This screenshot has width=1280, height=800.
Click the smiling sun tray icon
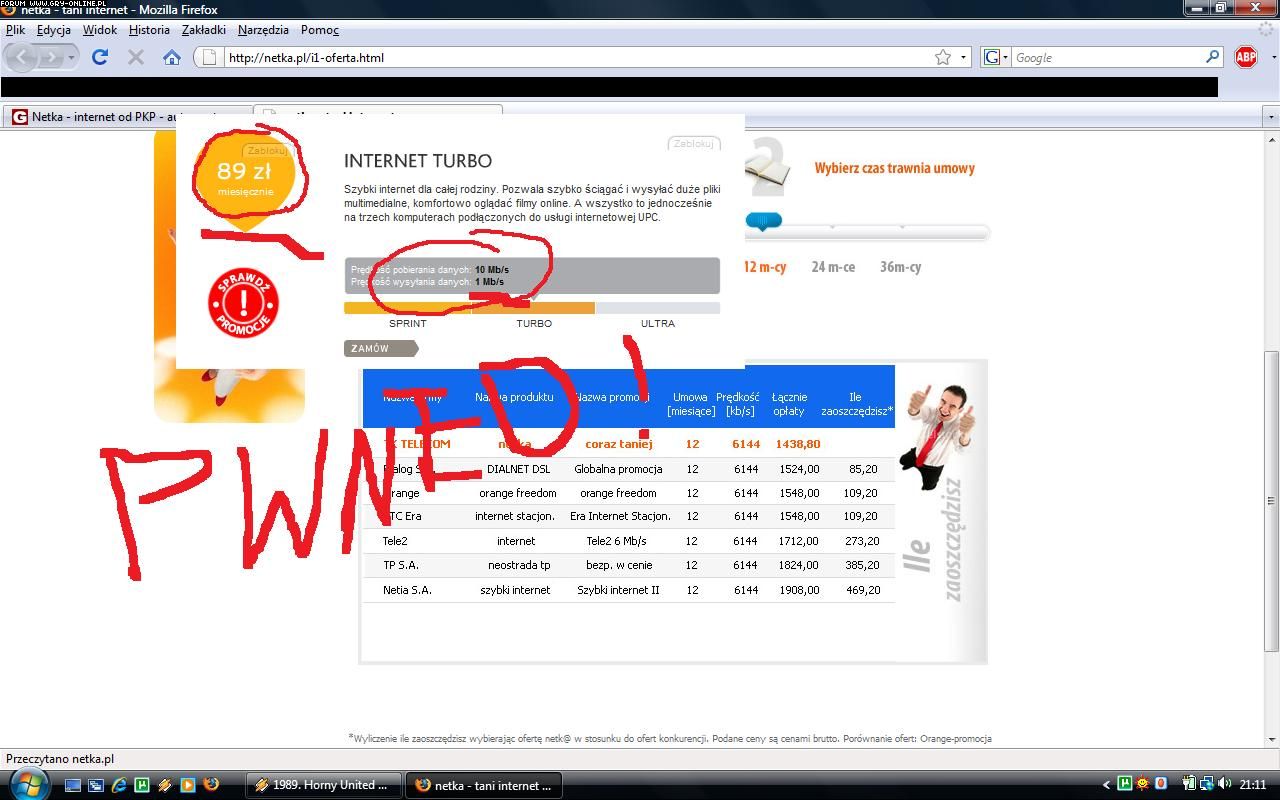[1142, 784]
